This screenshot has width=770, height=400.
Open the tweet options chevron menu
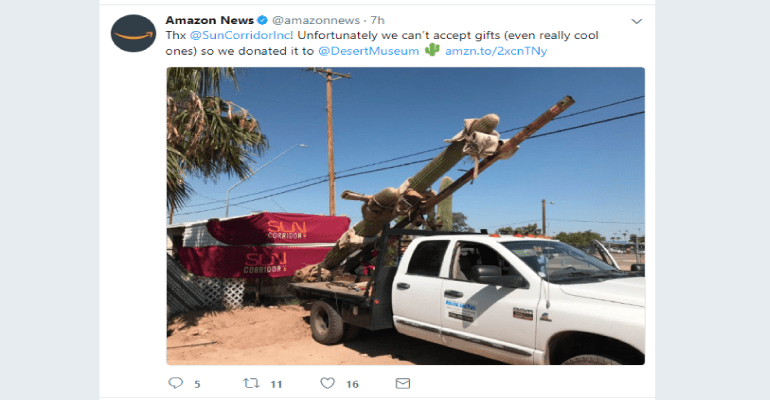[636, 21]
